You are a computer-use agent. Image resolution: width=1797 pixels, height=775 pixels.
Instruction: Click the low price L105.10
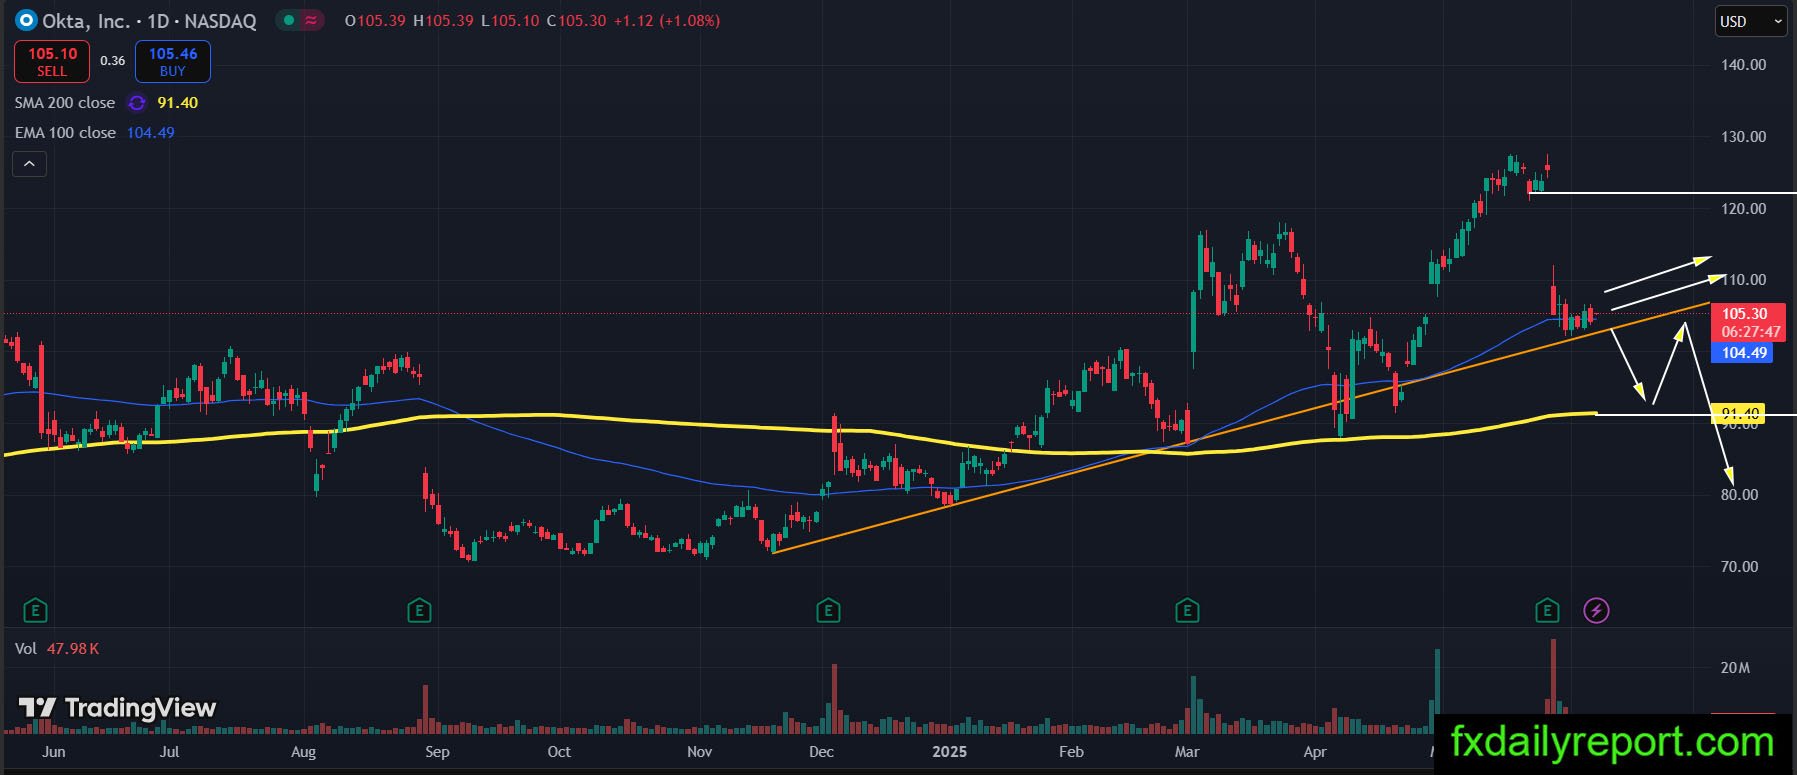click(x=510, y=20)
